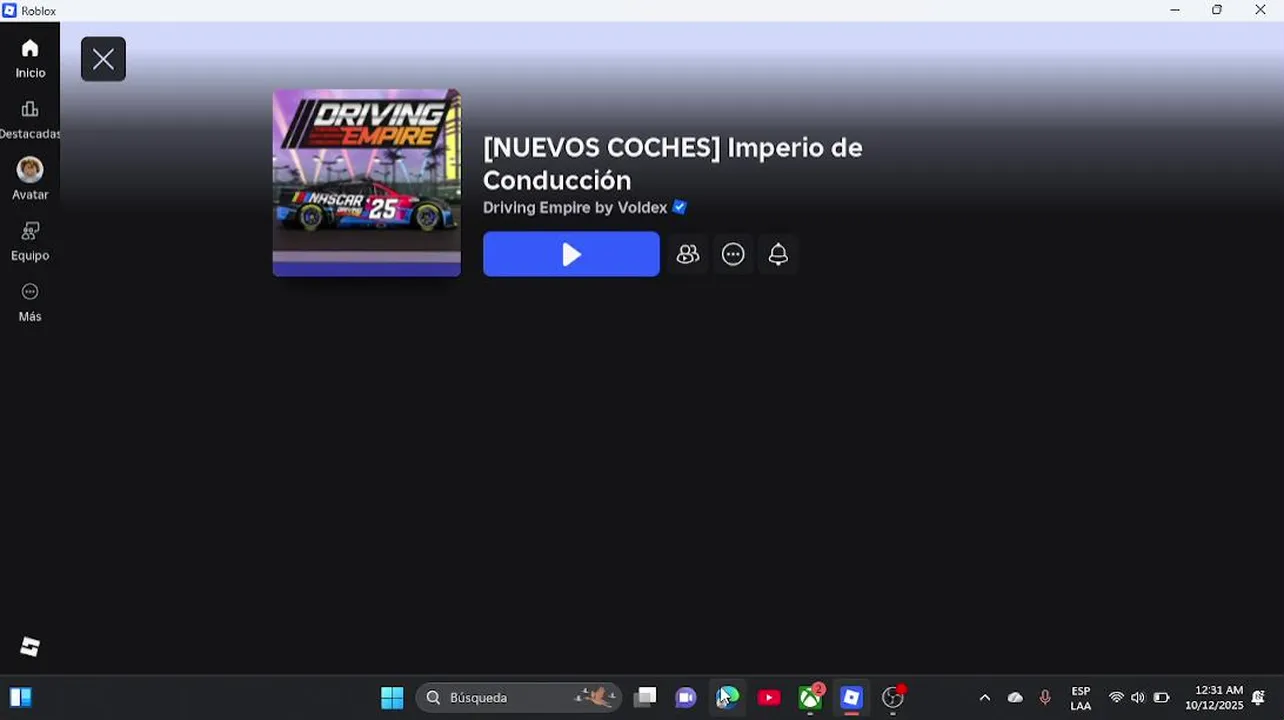Viewport: 1284px width, 720px height.
Task: Open Driving Empire by Voldex creator link
Action: [575, 207]
